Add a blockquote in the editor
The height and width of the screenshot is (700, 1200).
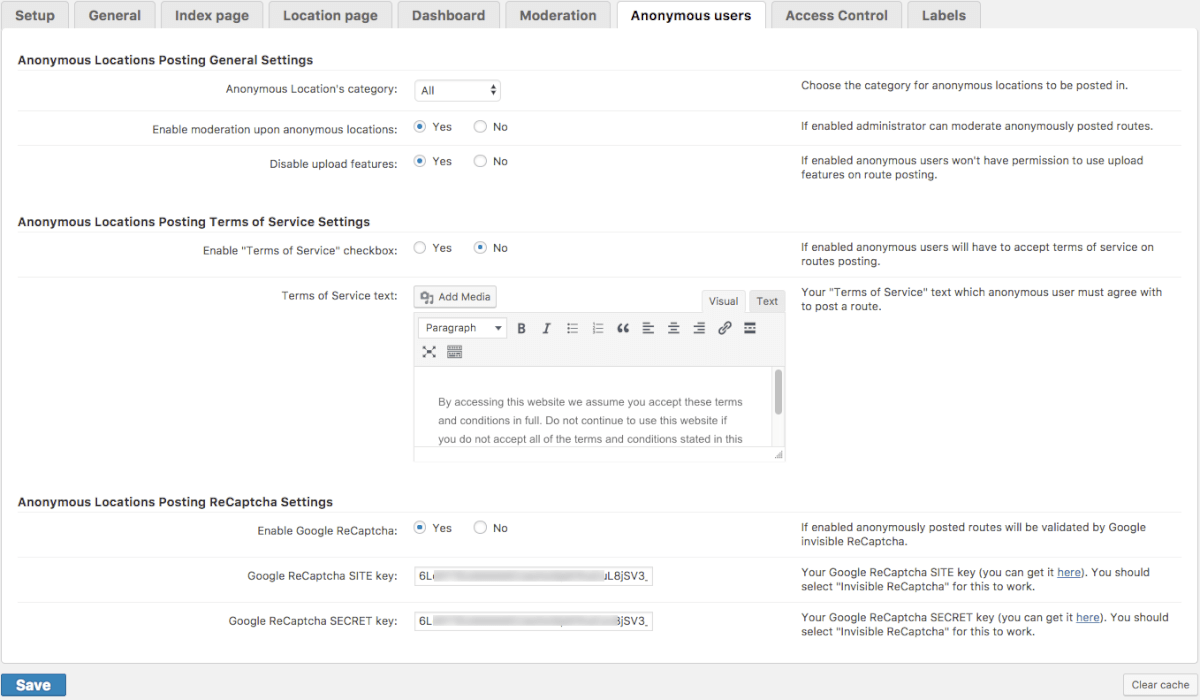coord(623,328)
